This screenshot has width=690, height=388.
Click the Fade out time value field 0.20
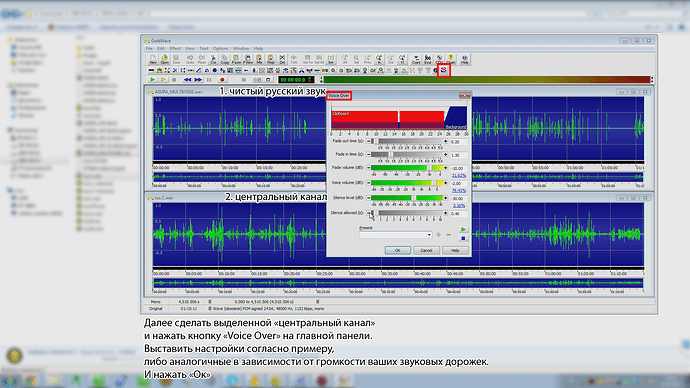pyautogui.click(x=459, y=142)
